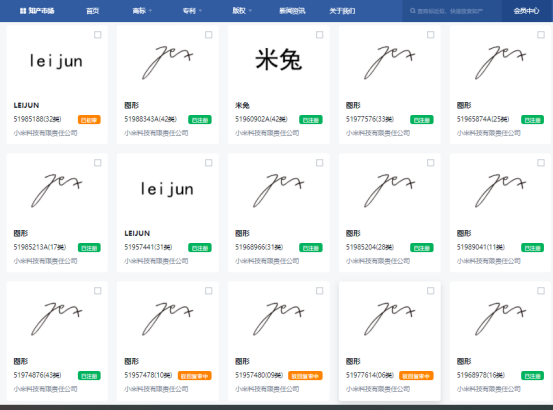Click the green 已注册 badge on card 51960902A
The width and height of the screenshot is (553, 410).
tap(311, 120)
